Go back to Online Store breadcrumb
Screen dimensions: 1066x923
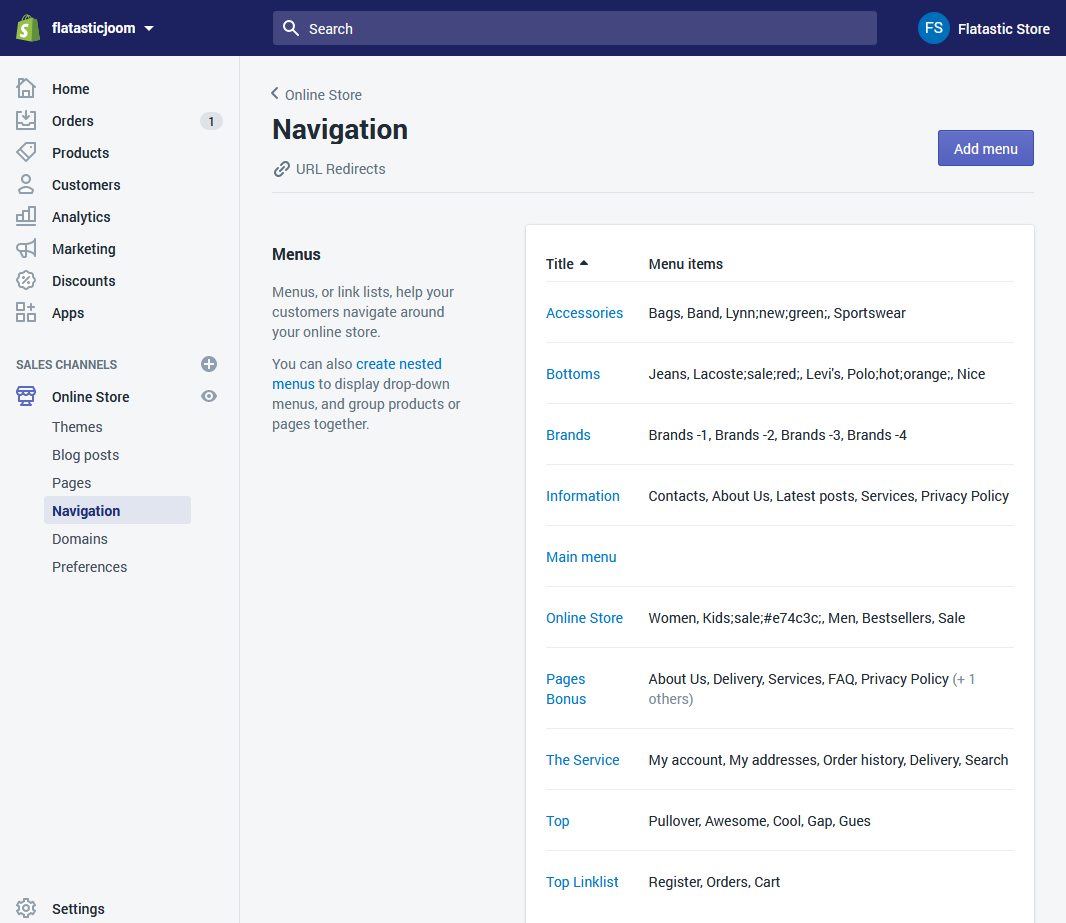[x=317, y=95]
